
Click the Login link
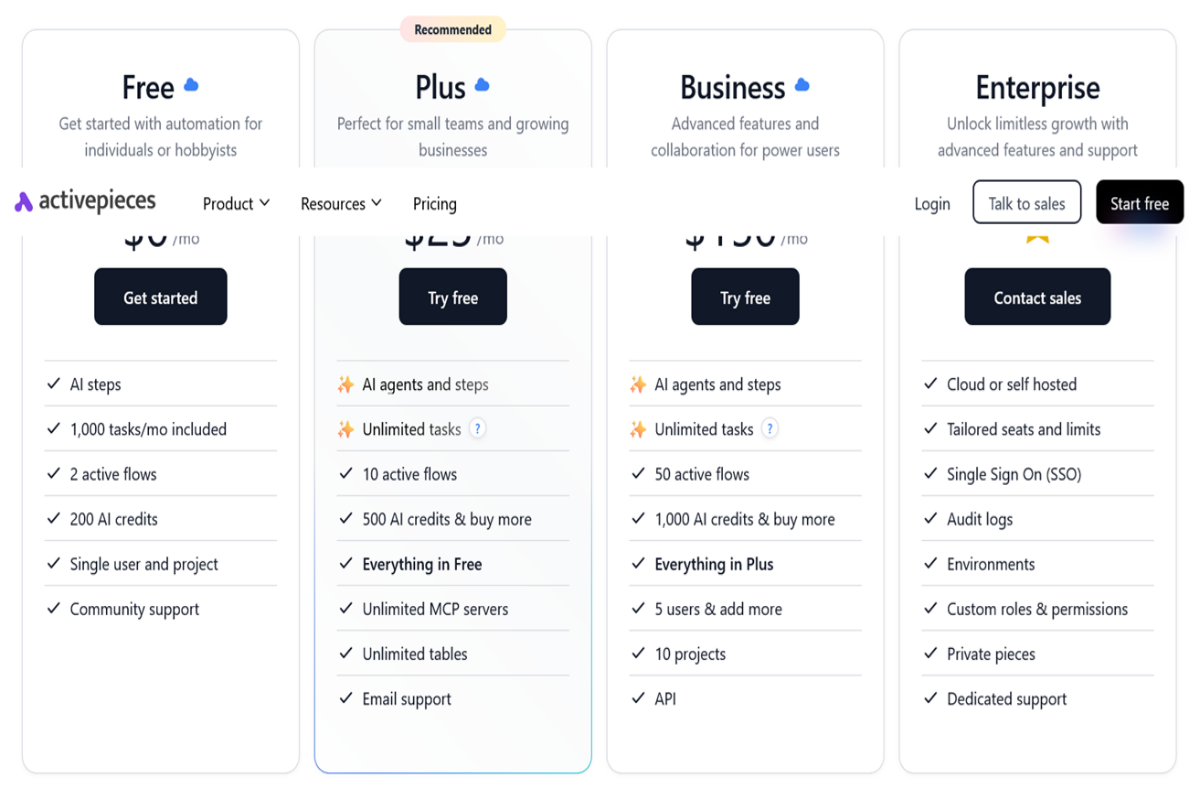click(x=932, y=203)
